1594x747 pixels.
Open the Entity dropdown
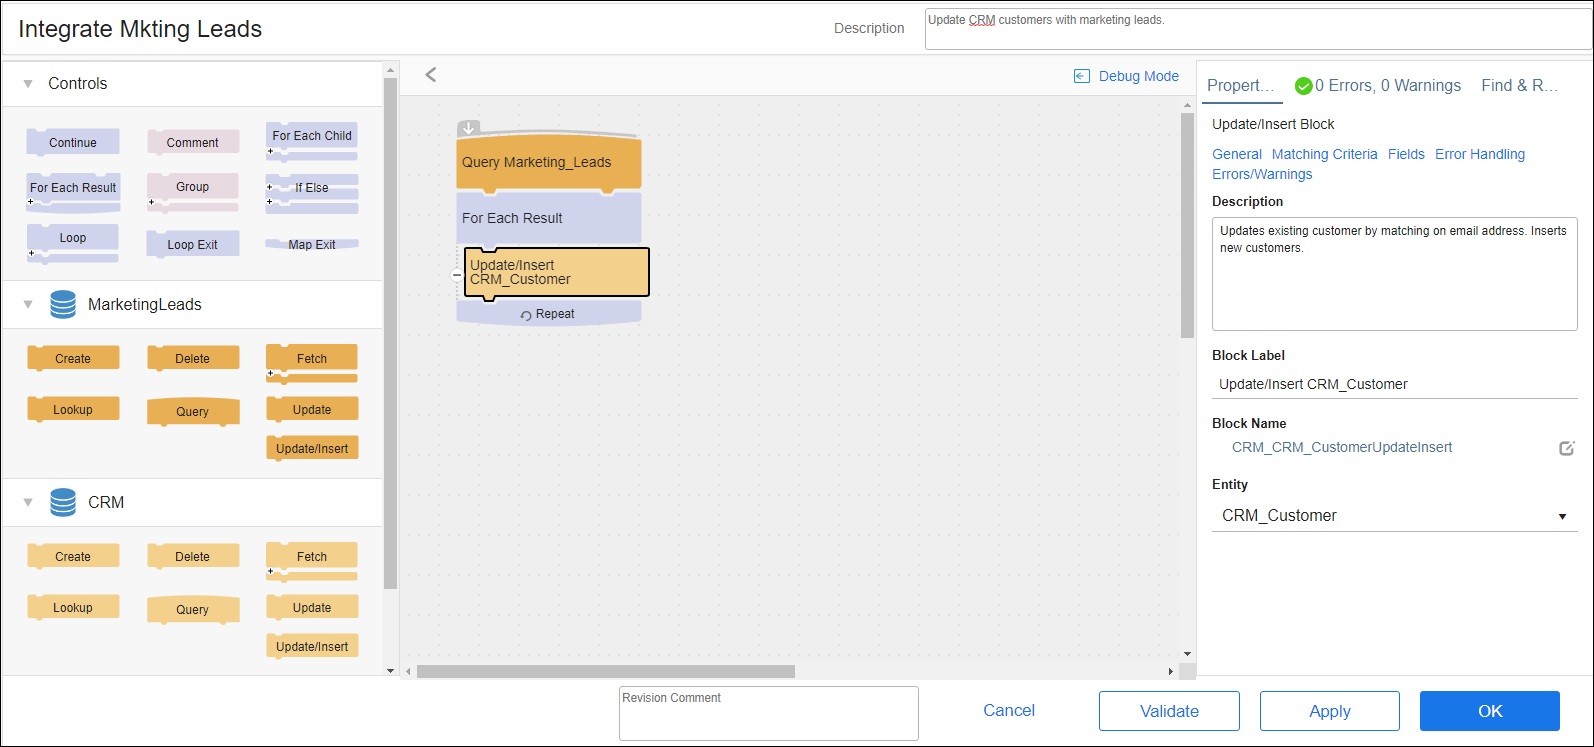[1562, 516]
